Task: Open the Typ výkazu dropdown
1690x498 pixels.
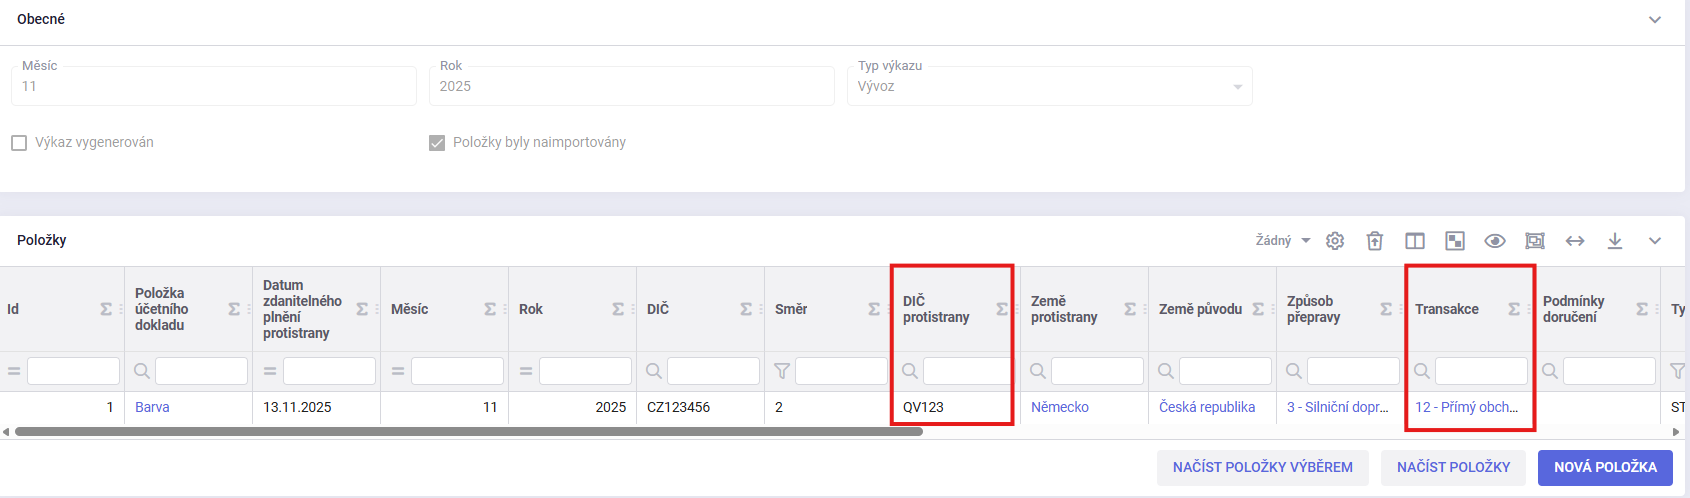Action: tap(1049, 87)
